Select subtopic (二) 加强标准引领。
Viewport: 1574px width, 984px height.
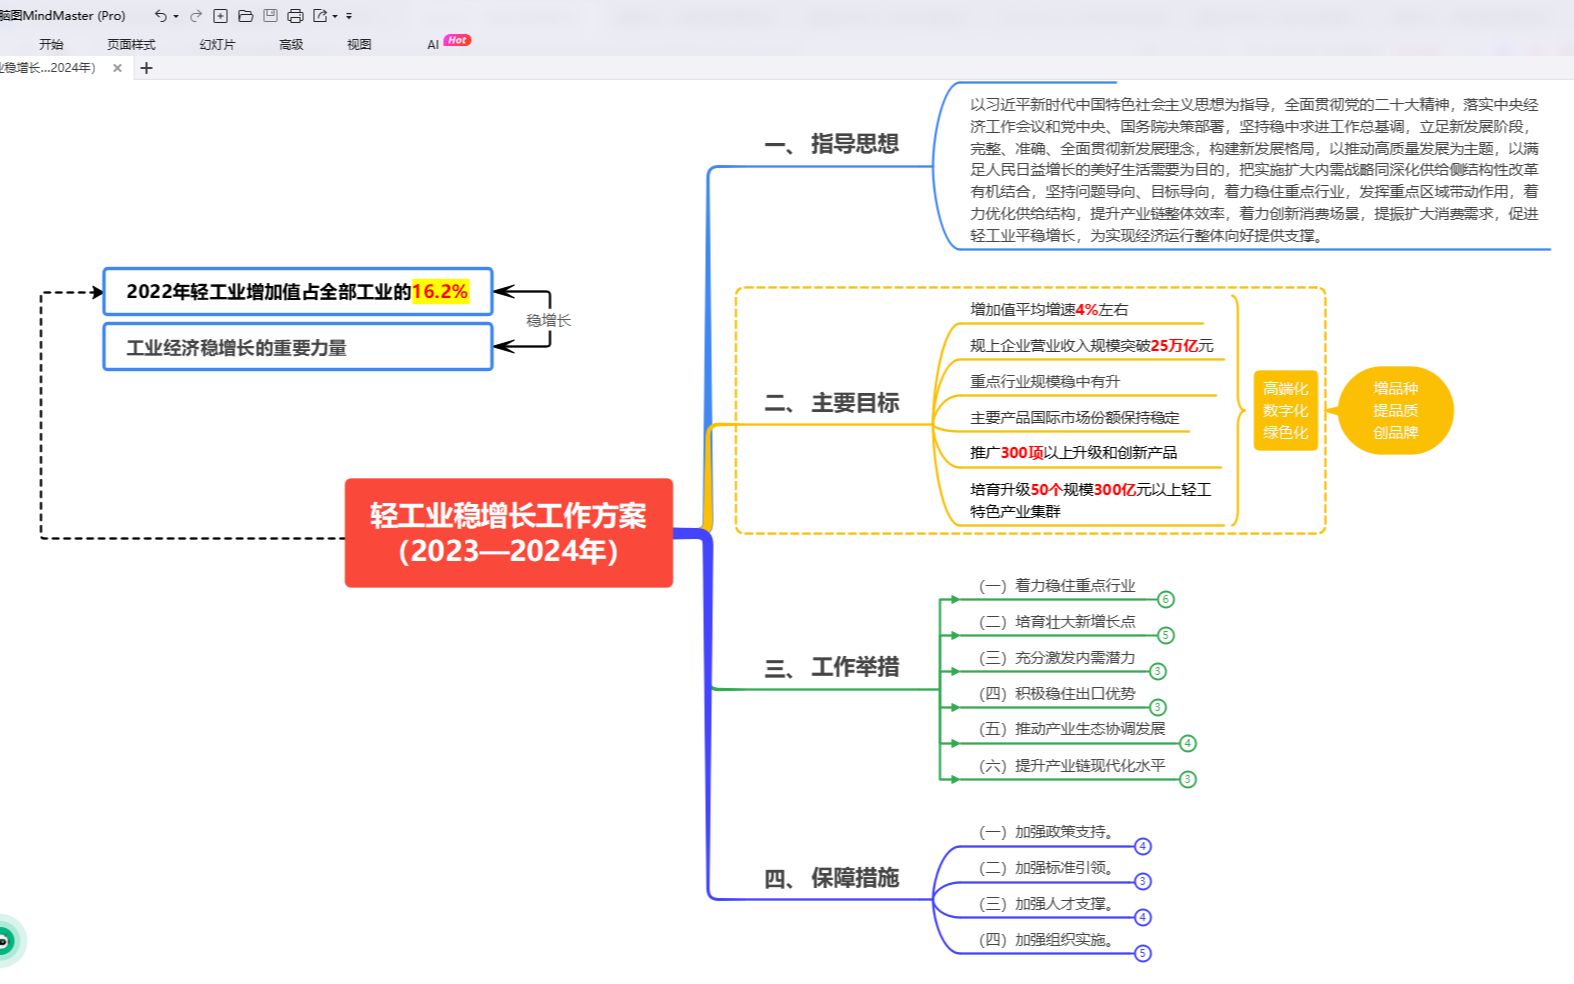tap(1047, 868)
